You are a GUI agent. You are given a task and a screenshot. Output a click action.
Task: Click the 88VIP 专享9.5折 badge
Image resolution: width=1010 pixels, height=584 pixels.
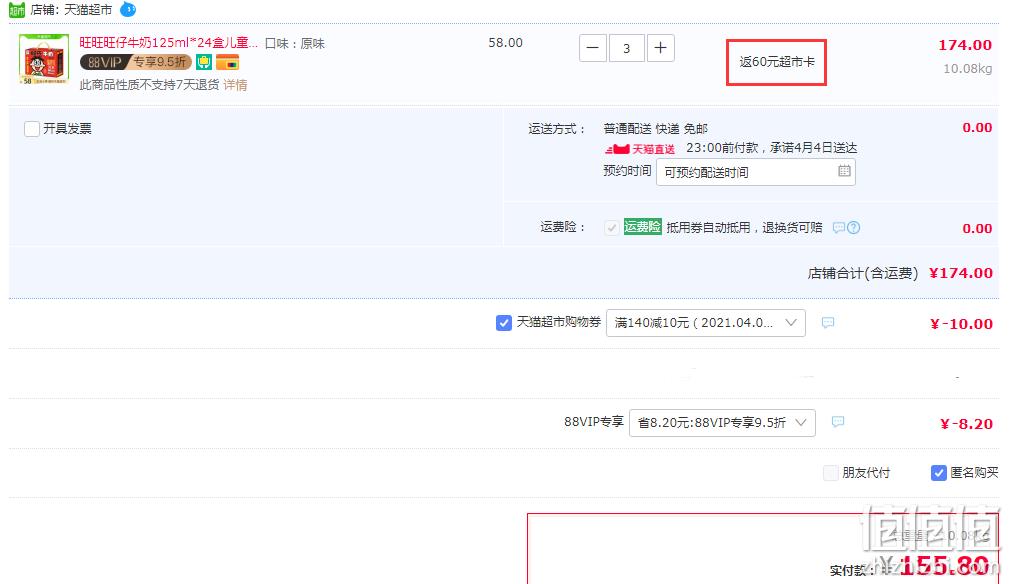135,62
